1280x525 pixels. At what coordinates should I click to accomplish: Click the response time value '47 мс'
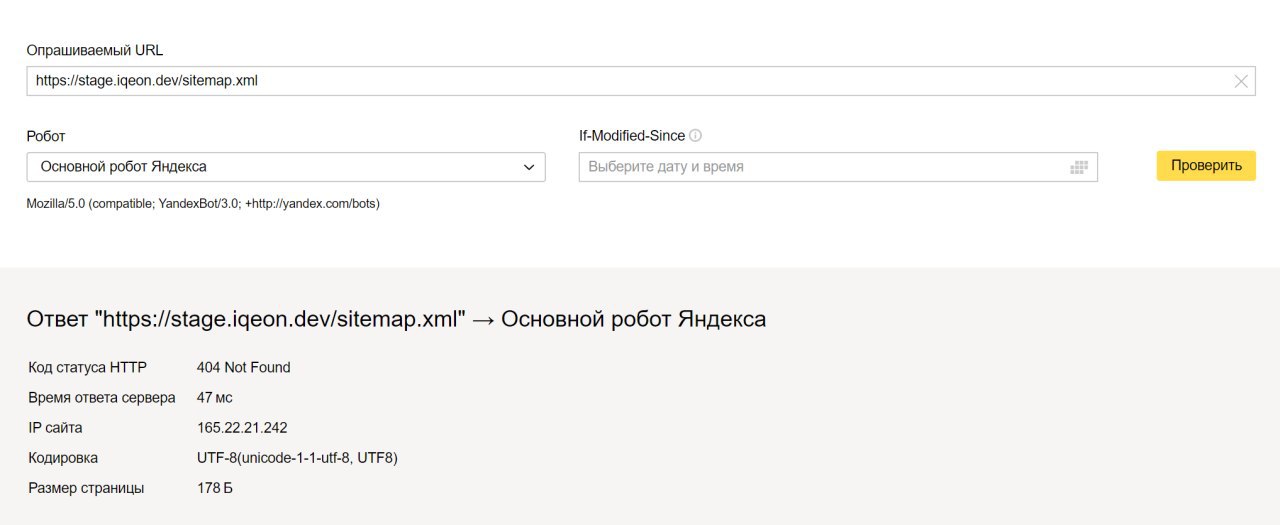pyautogui.click(x=215, y=398)
